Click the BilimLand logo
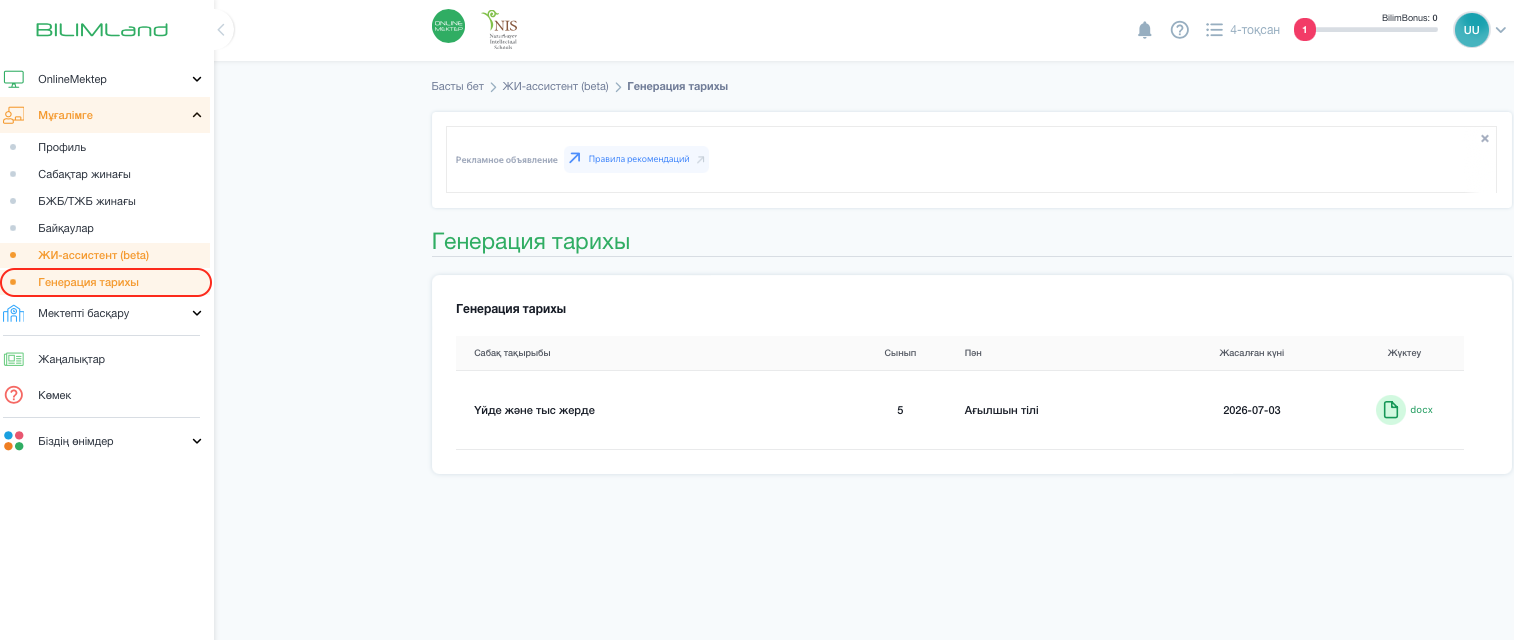This screenshot has width=1514, height=640. tap(102, 30)
